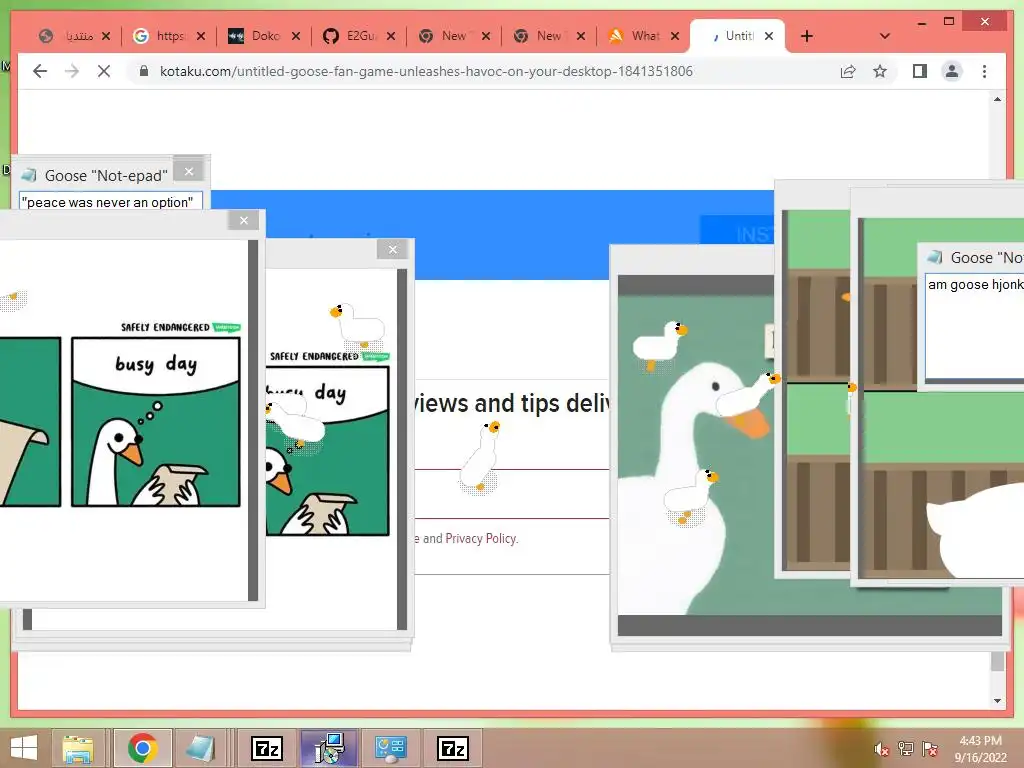Open the last 7z taskbar icon
1024x768 pixels.
click(453, 748)
